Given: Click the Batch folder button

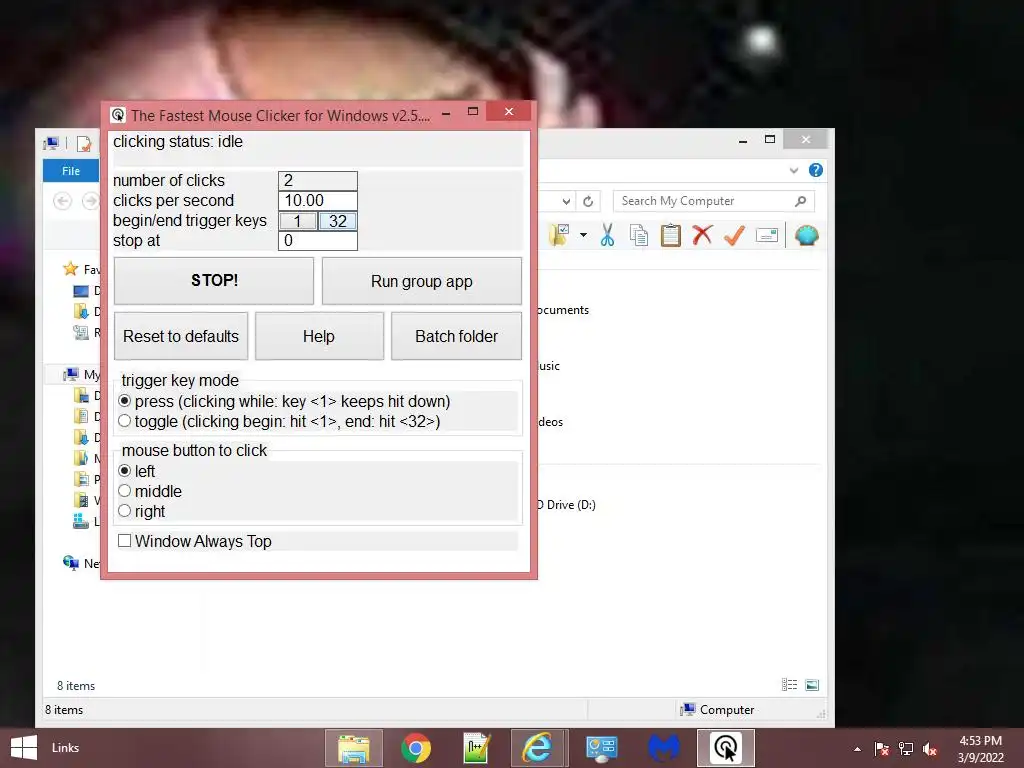Looking at the screenshot, I should [x=456, y=336].
